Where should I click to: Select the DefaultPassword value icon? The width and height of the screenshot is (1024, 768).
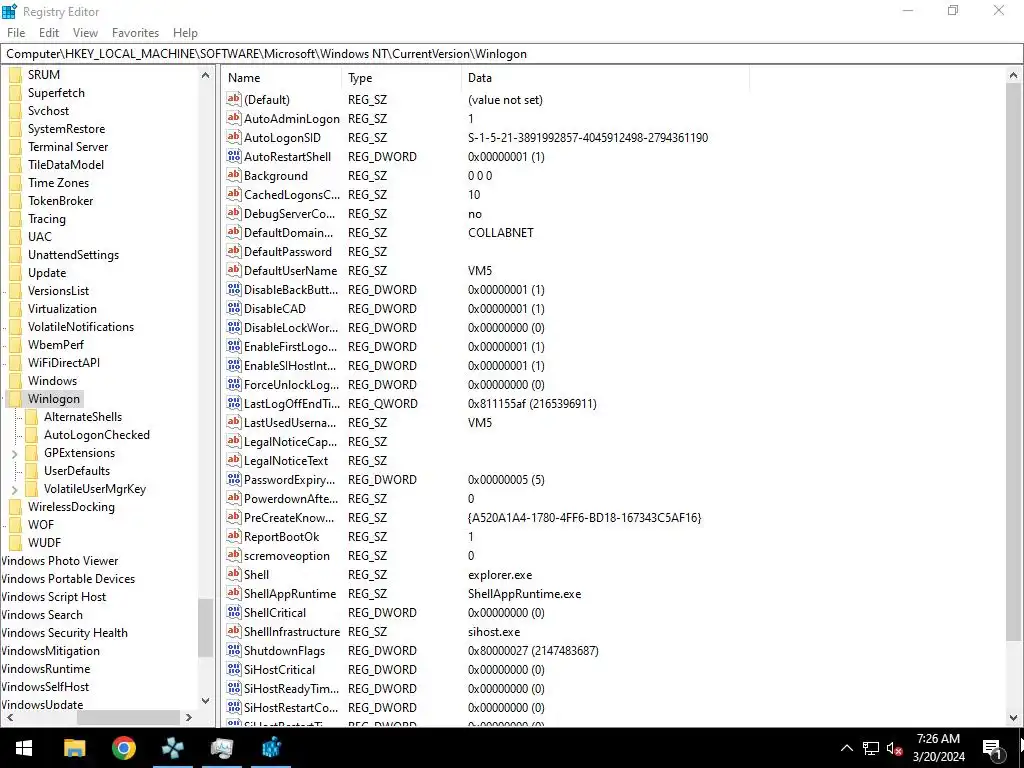(x=234, y=251)
